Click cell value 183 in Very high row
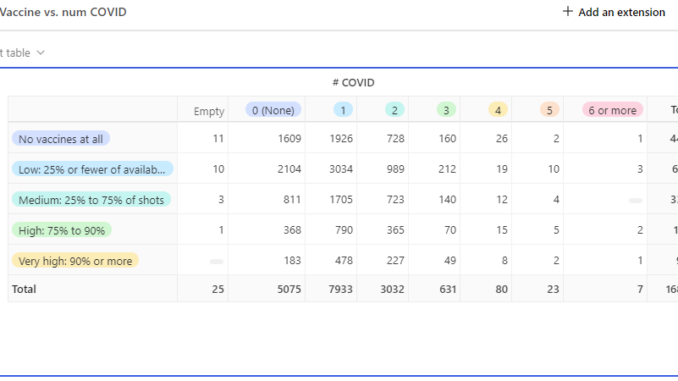678x381 pixels. click(292, 260)
